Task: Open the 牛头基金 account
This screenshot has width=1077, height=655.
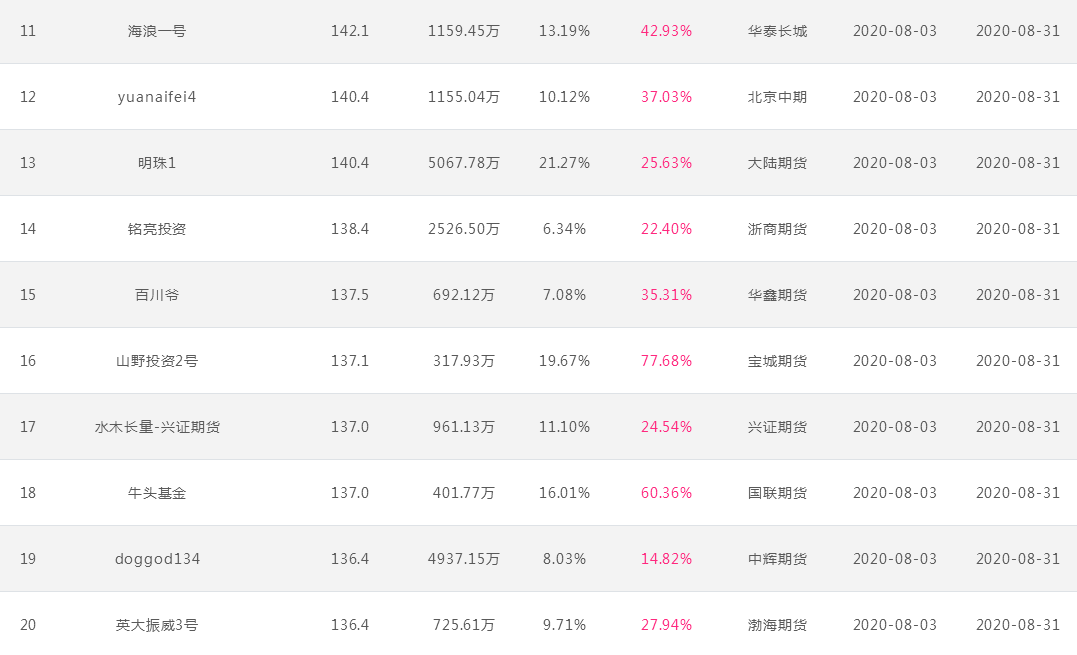Action: (157, 492)
